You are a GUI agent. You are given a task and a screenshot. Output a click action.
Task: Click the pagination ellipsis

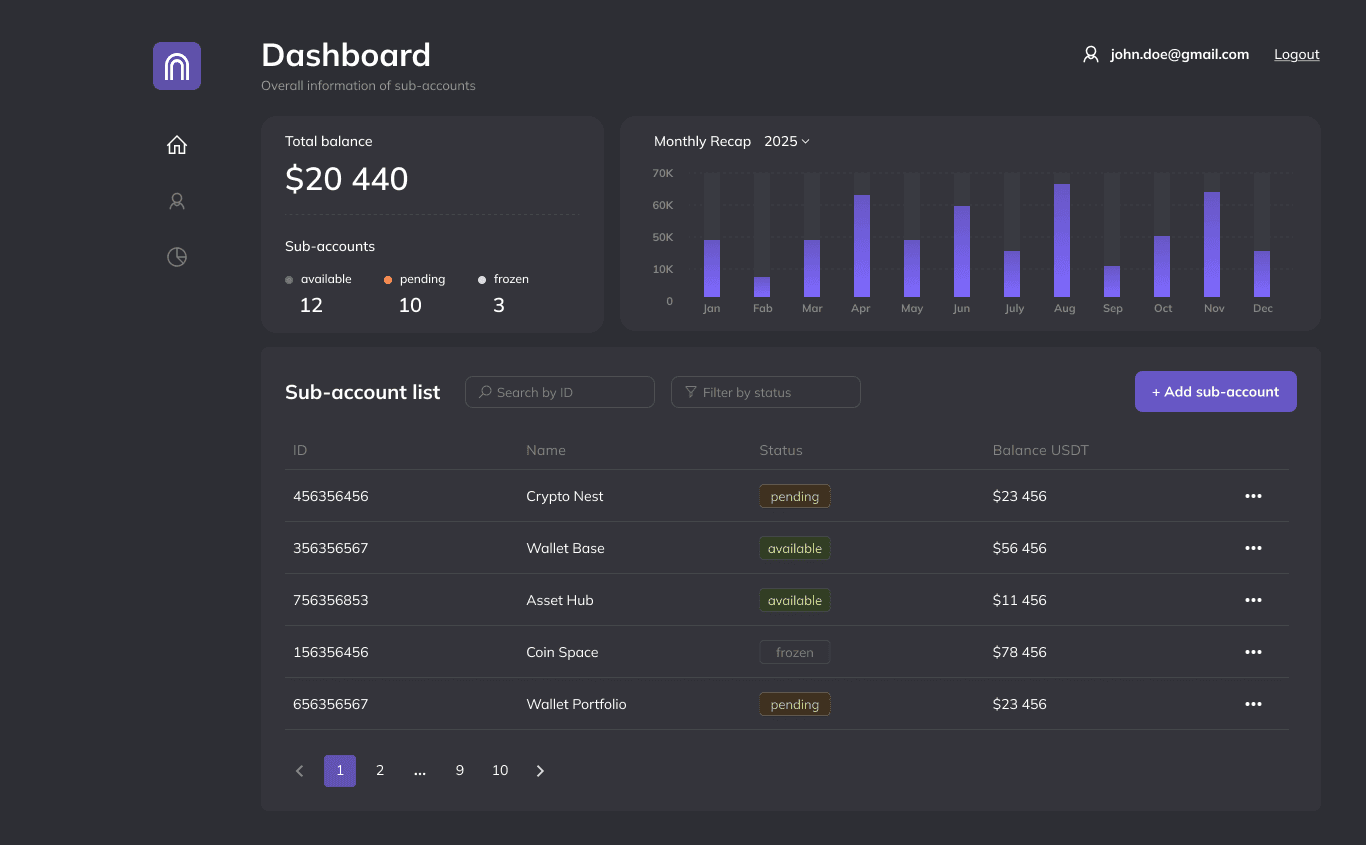click(420, 771)
